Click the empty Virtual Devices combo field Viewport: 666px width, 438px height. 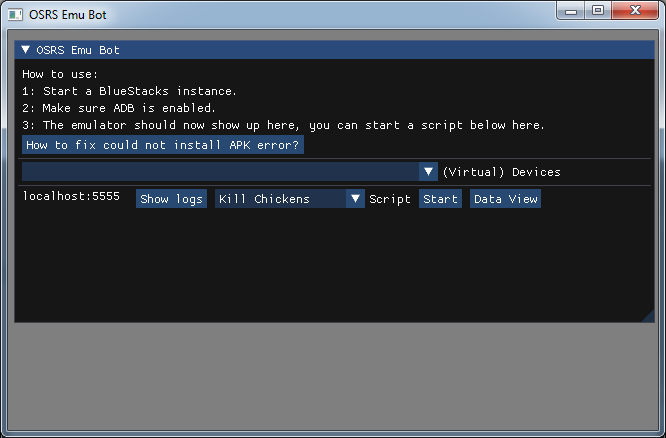click(x=220, y=172)
